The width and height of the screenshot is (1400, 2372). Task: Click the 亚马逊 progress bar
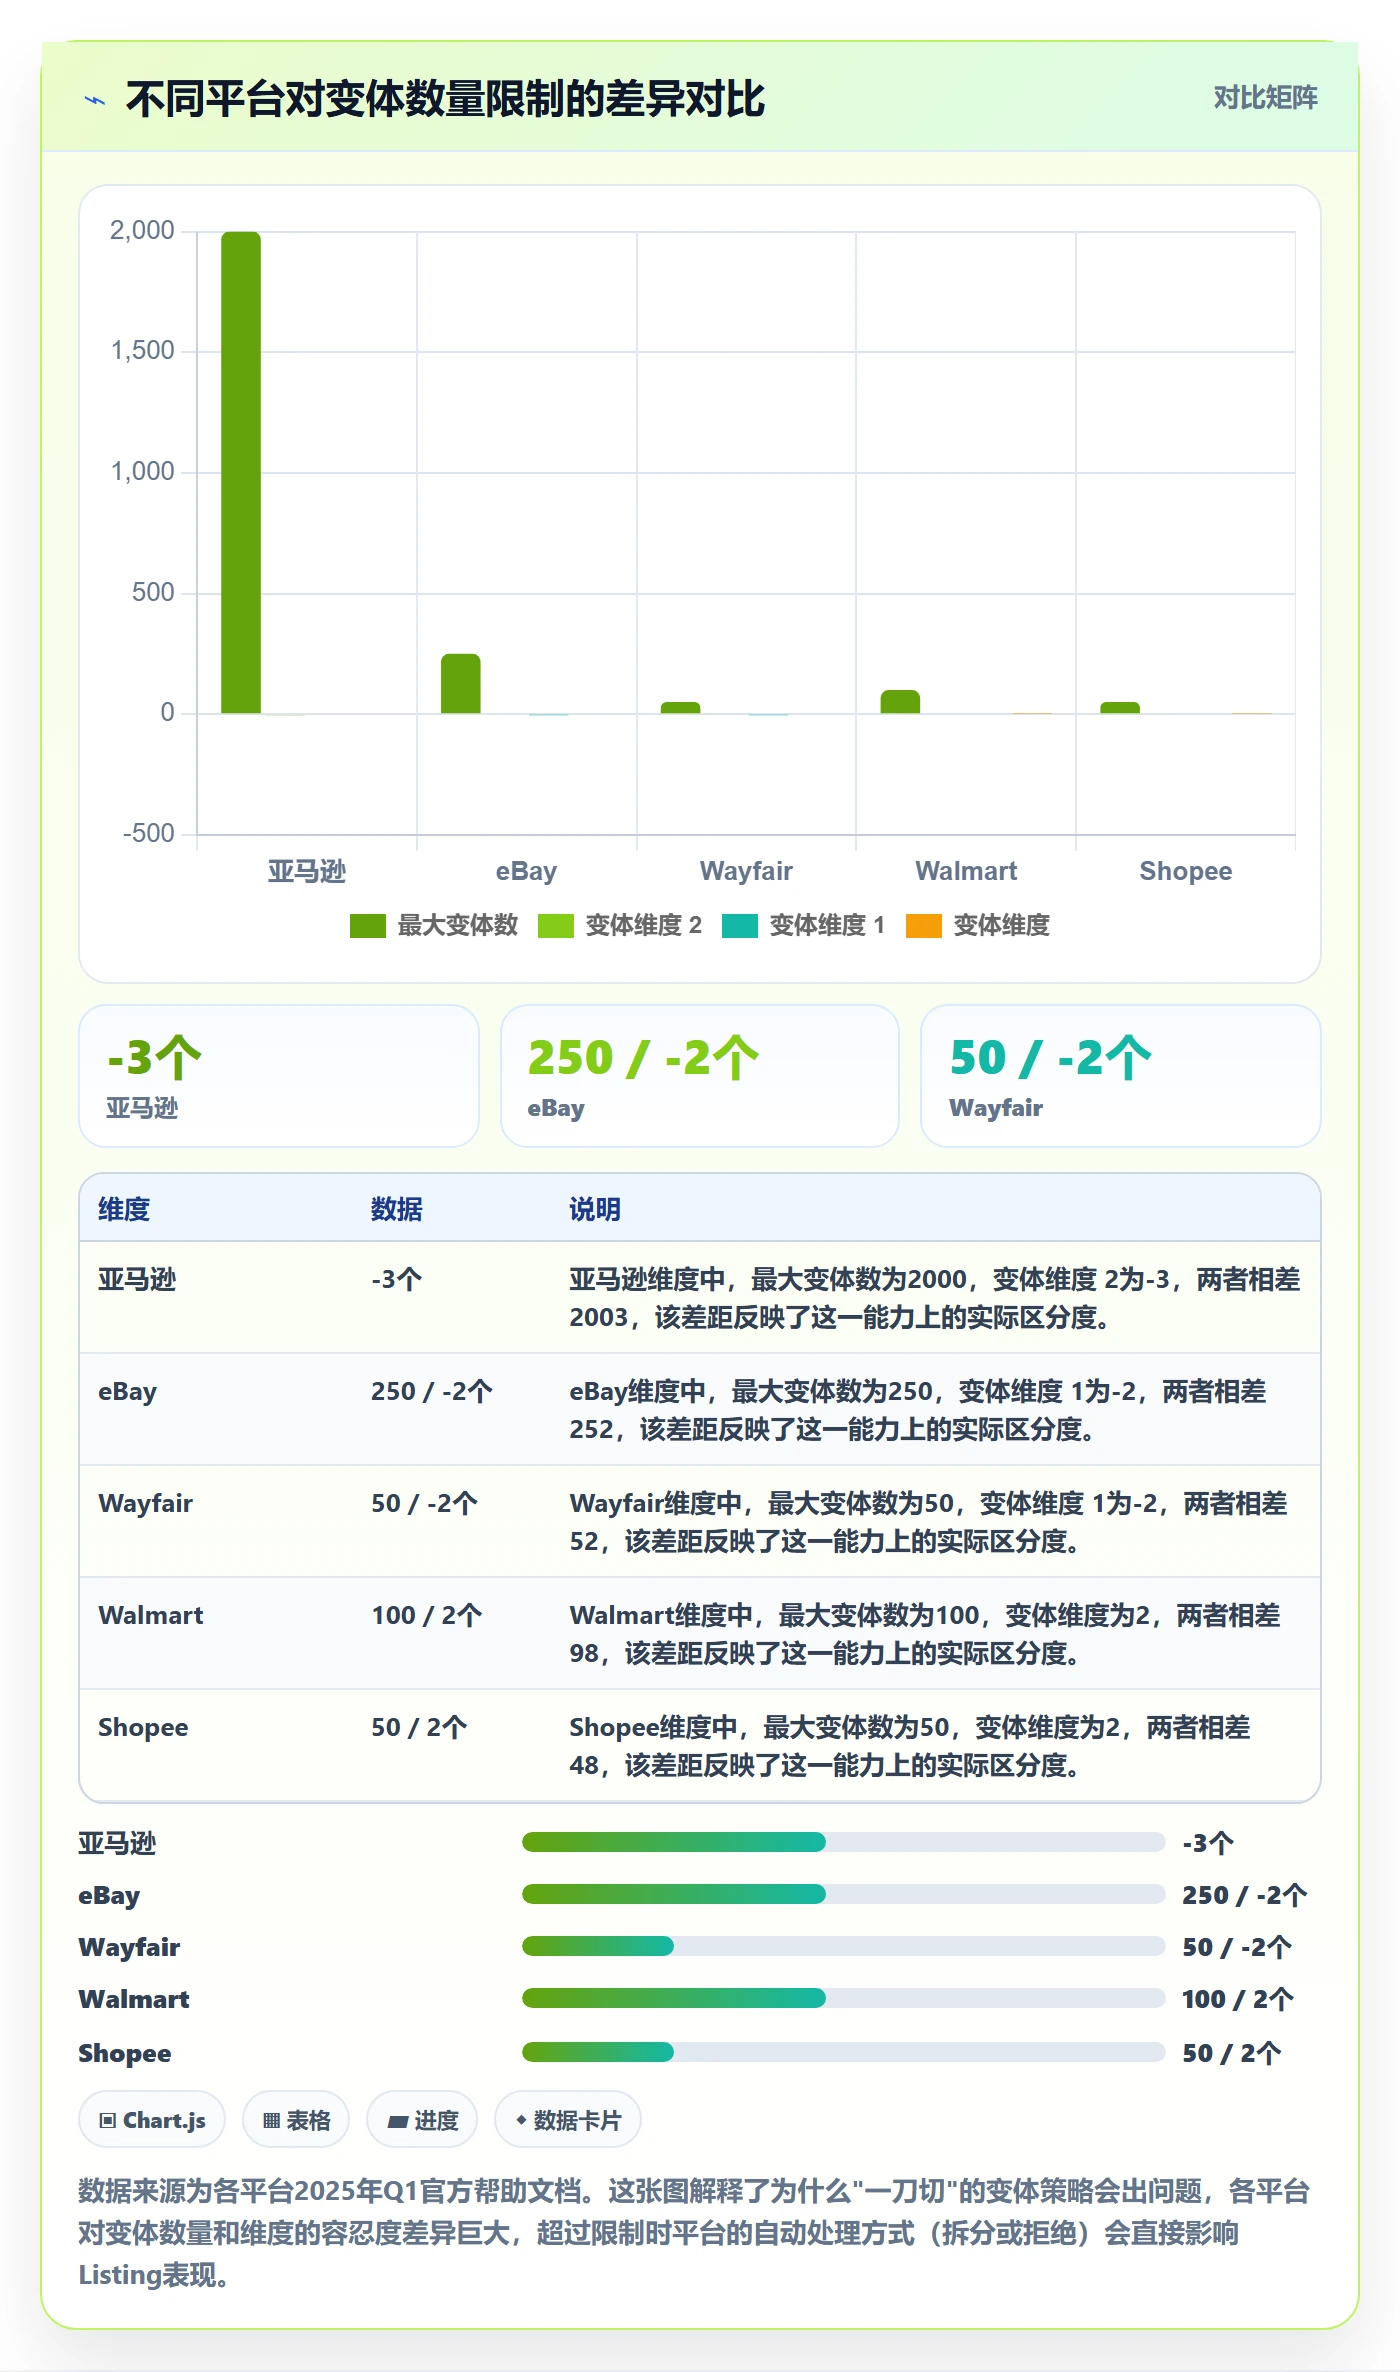click(x=843, y=1842)
